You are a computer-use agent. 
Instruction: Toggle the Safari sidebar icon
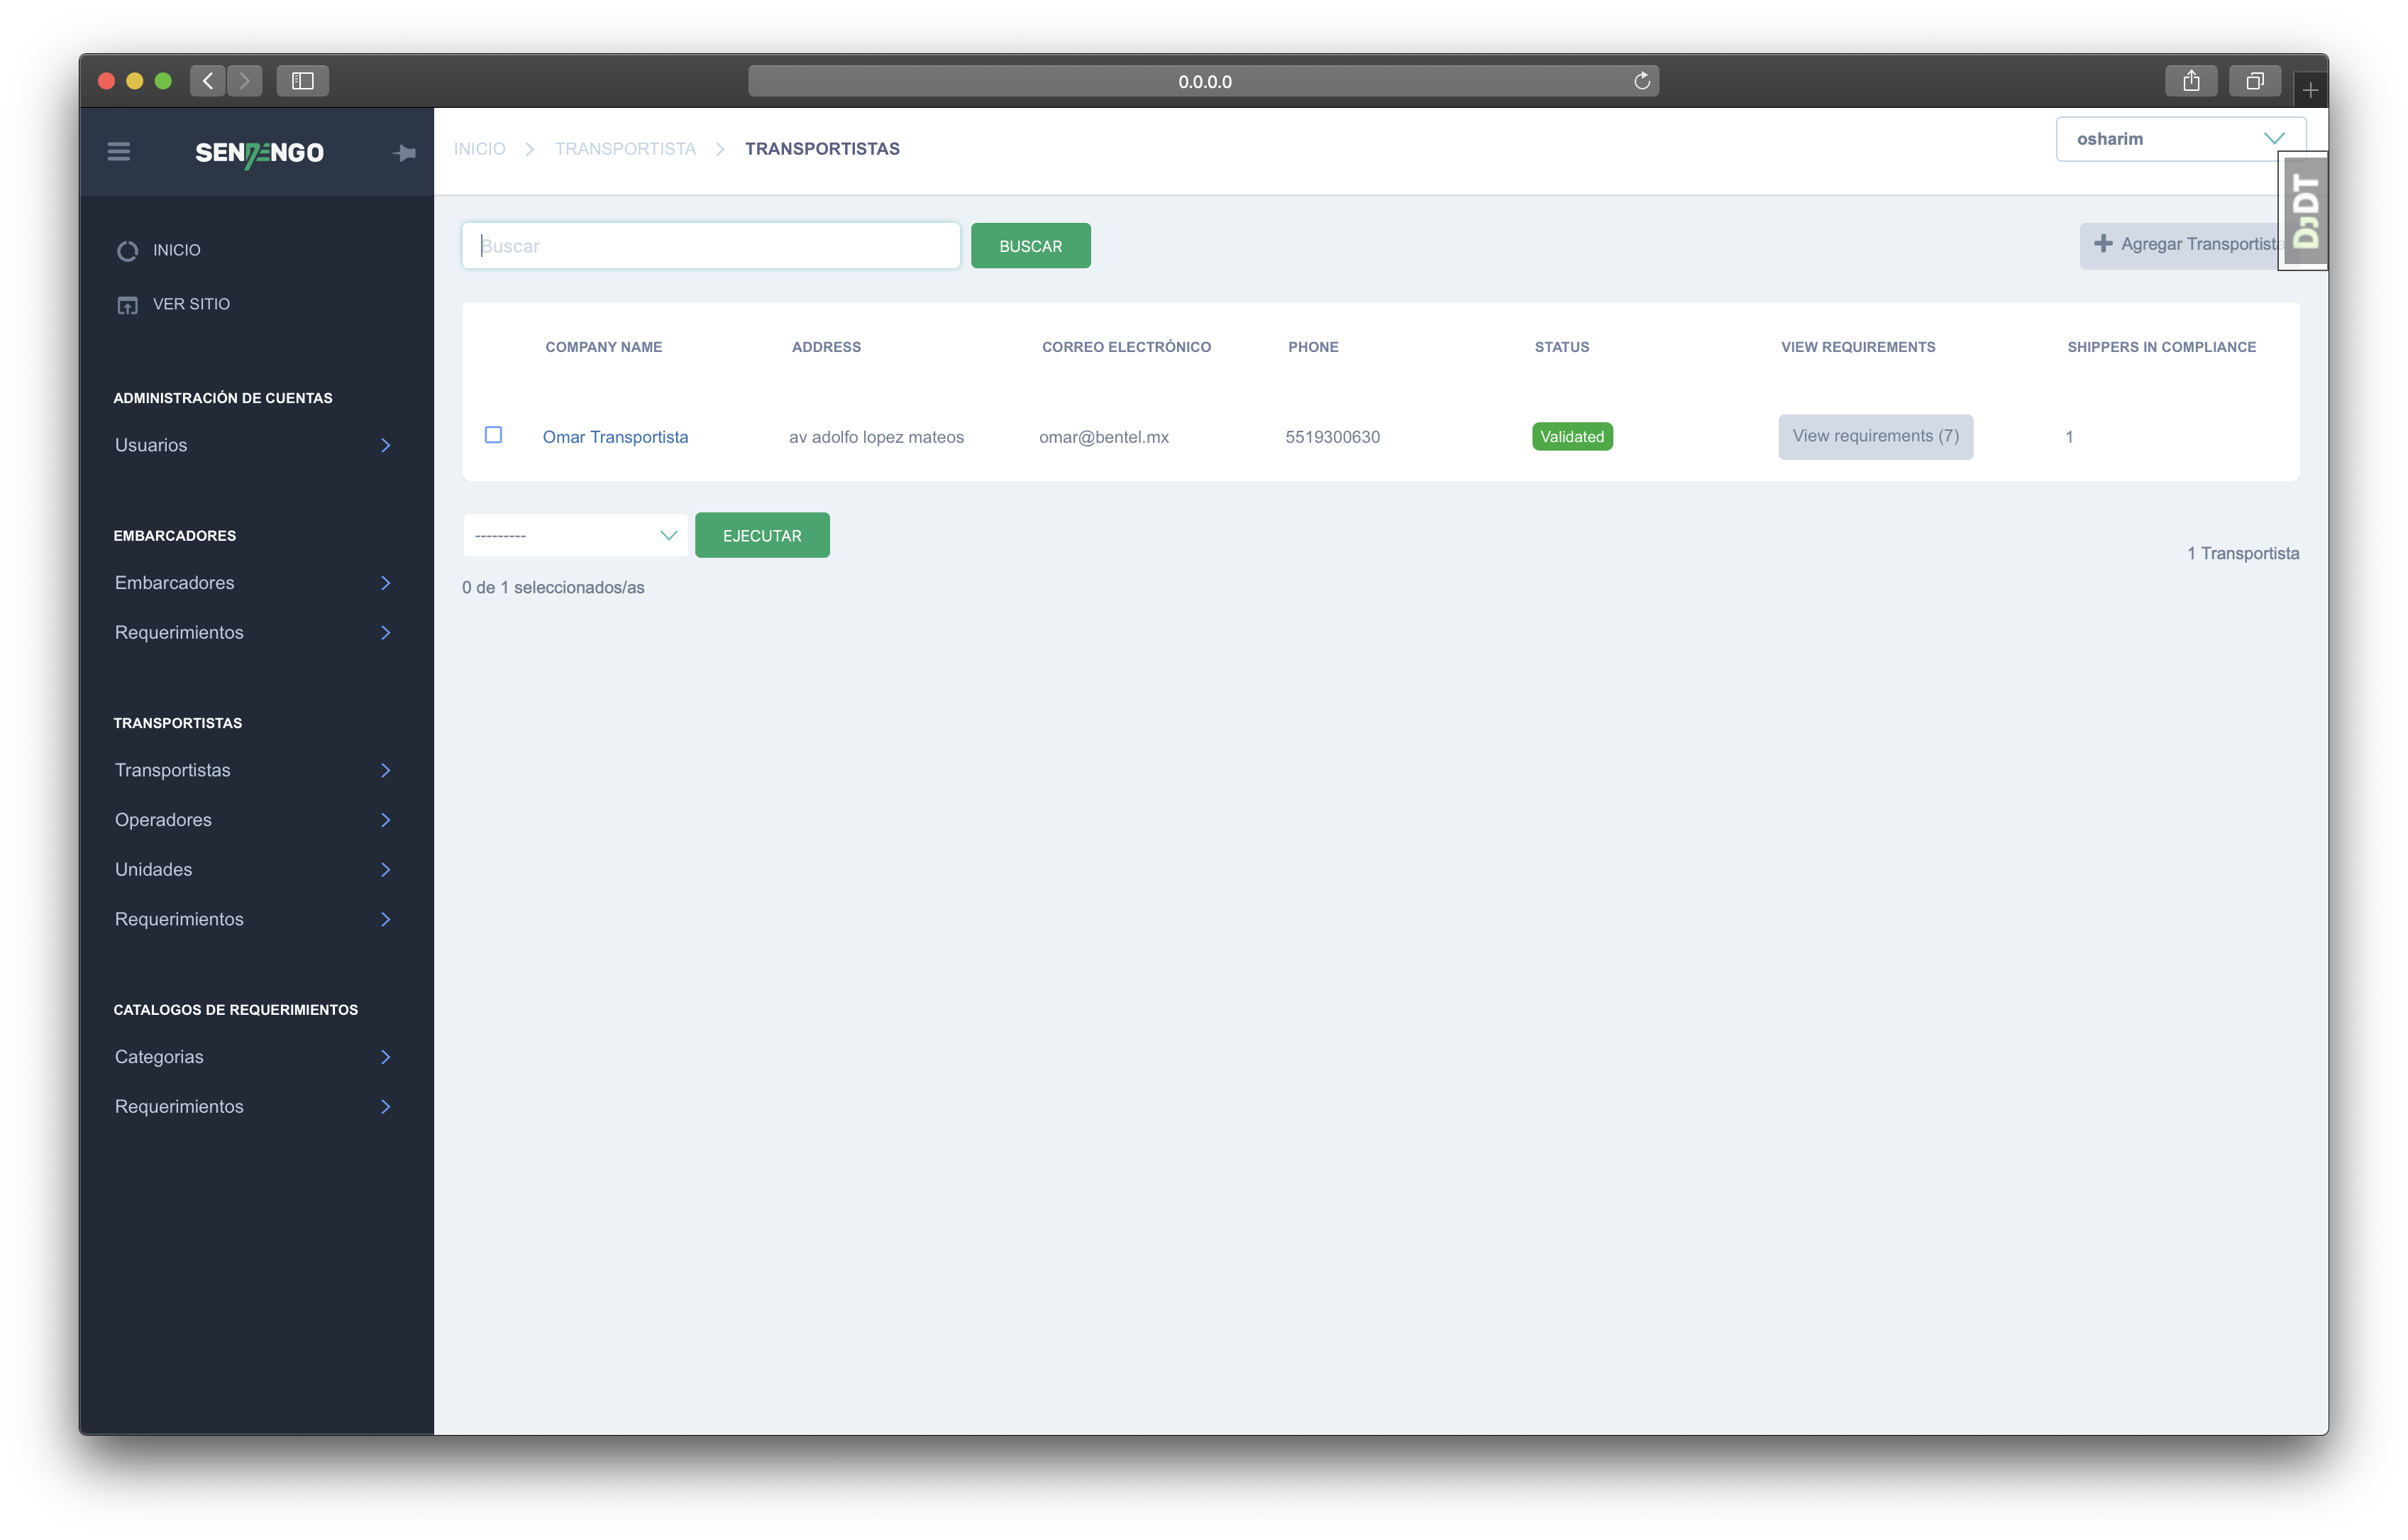tap(302, 81)
